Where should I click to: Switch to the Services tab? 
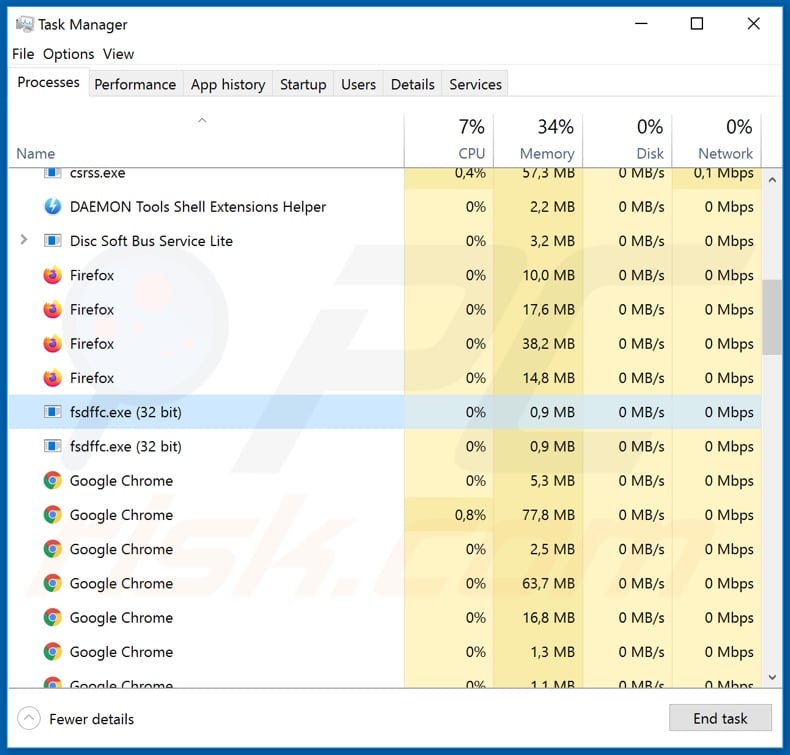[476, 84]
